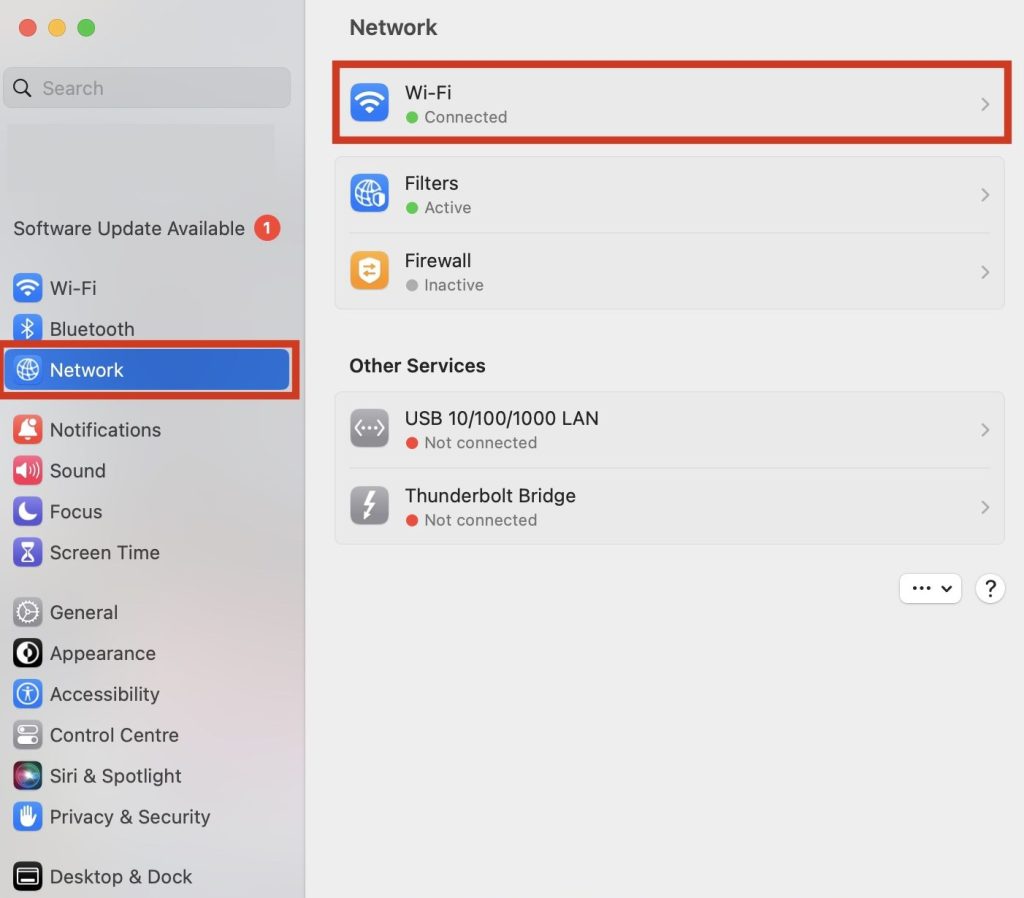Select Sound in the sidebar list
This screenshot has height=898, width=1024.
pyautogui.click(x=147, y=471)
